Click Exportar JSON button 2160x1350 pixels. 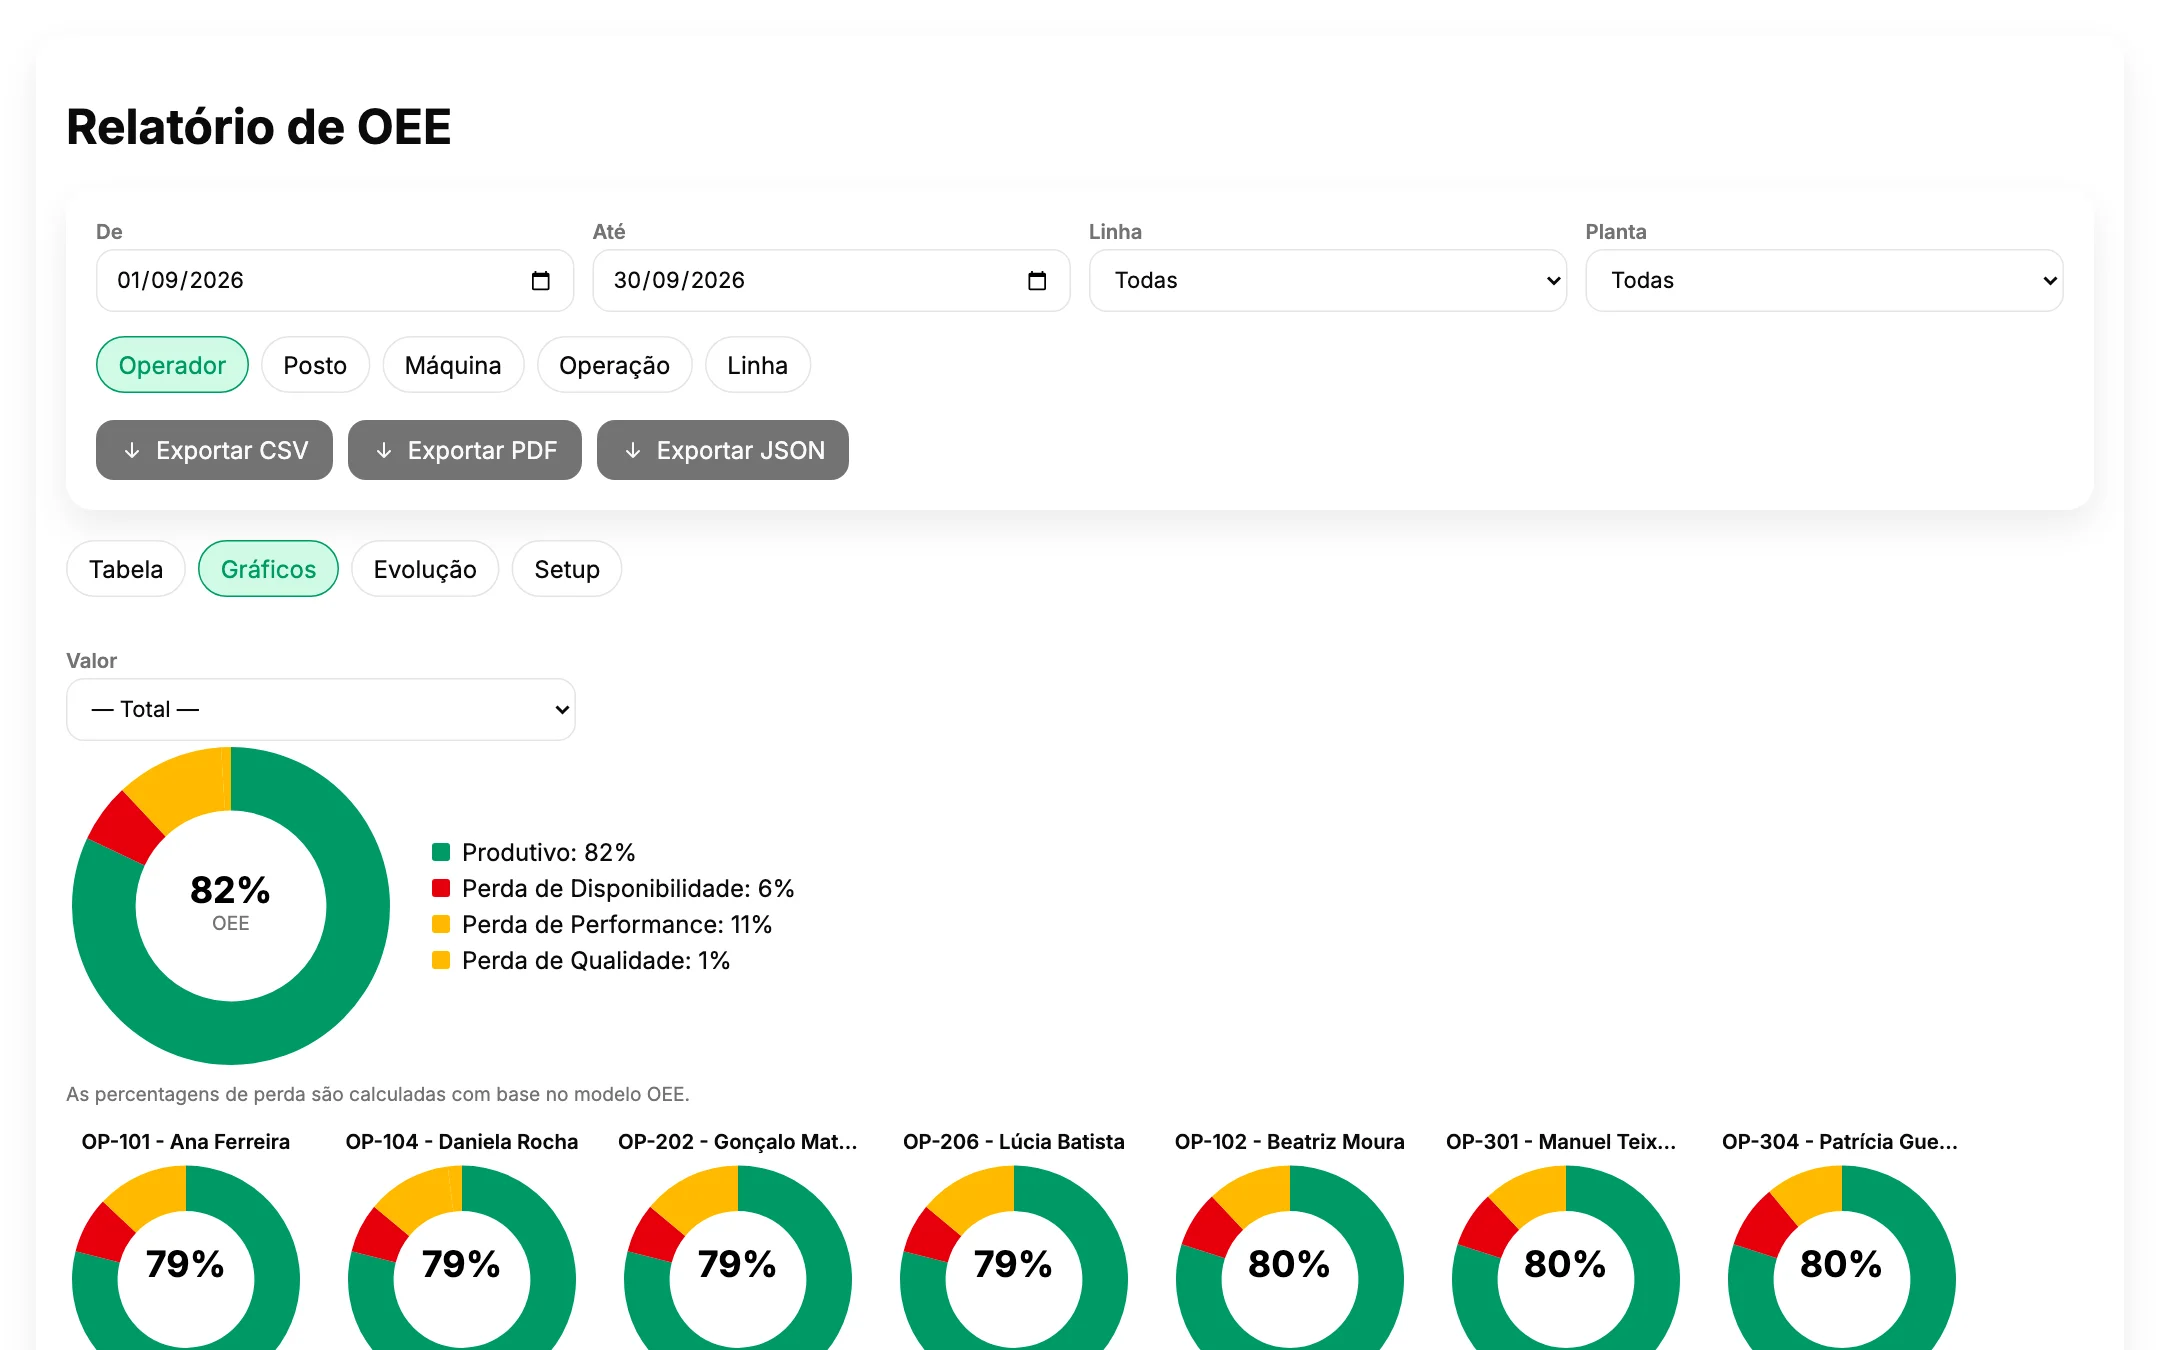pyautogui.click(x=723, y=450)
